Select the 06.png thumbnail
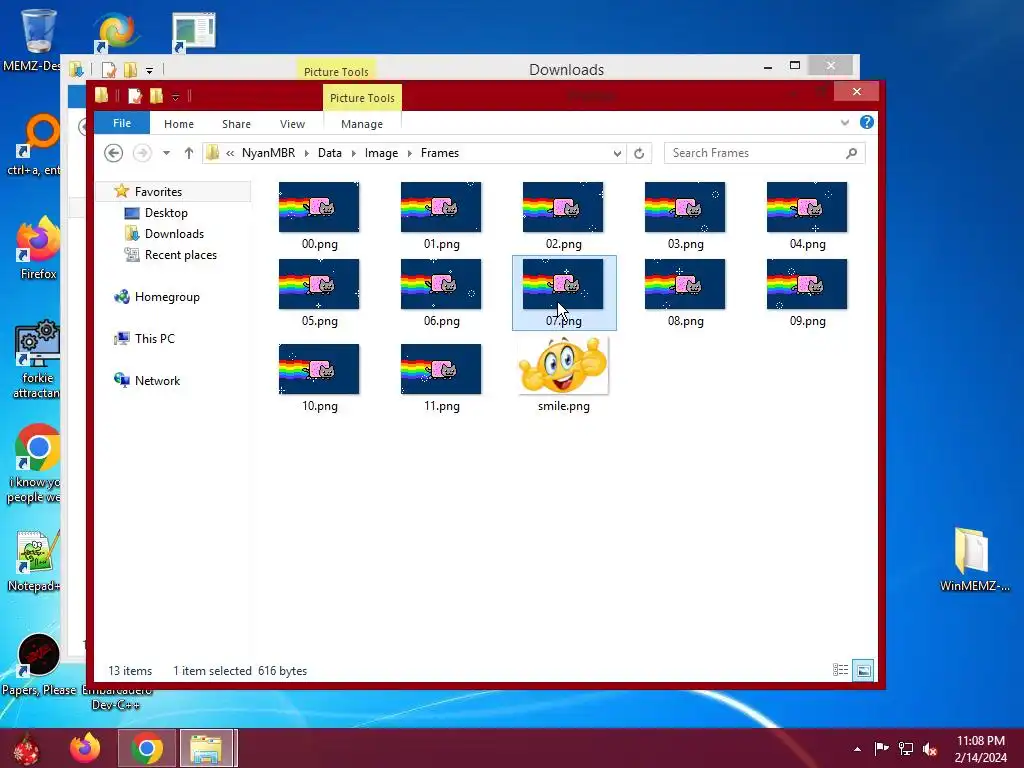 [x=441, y=284]
